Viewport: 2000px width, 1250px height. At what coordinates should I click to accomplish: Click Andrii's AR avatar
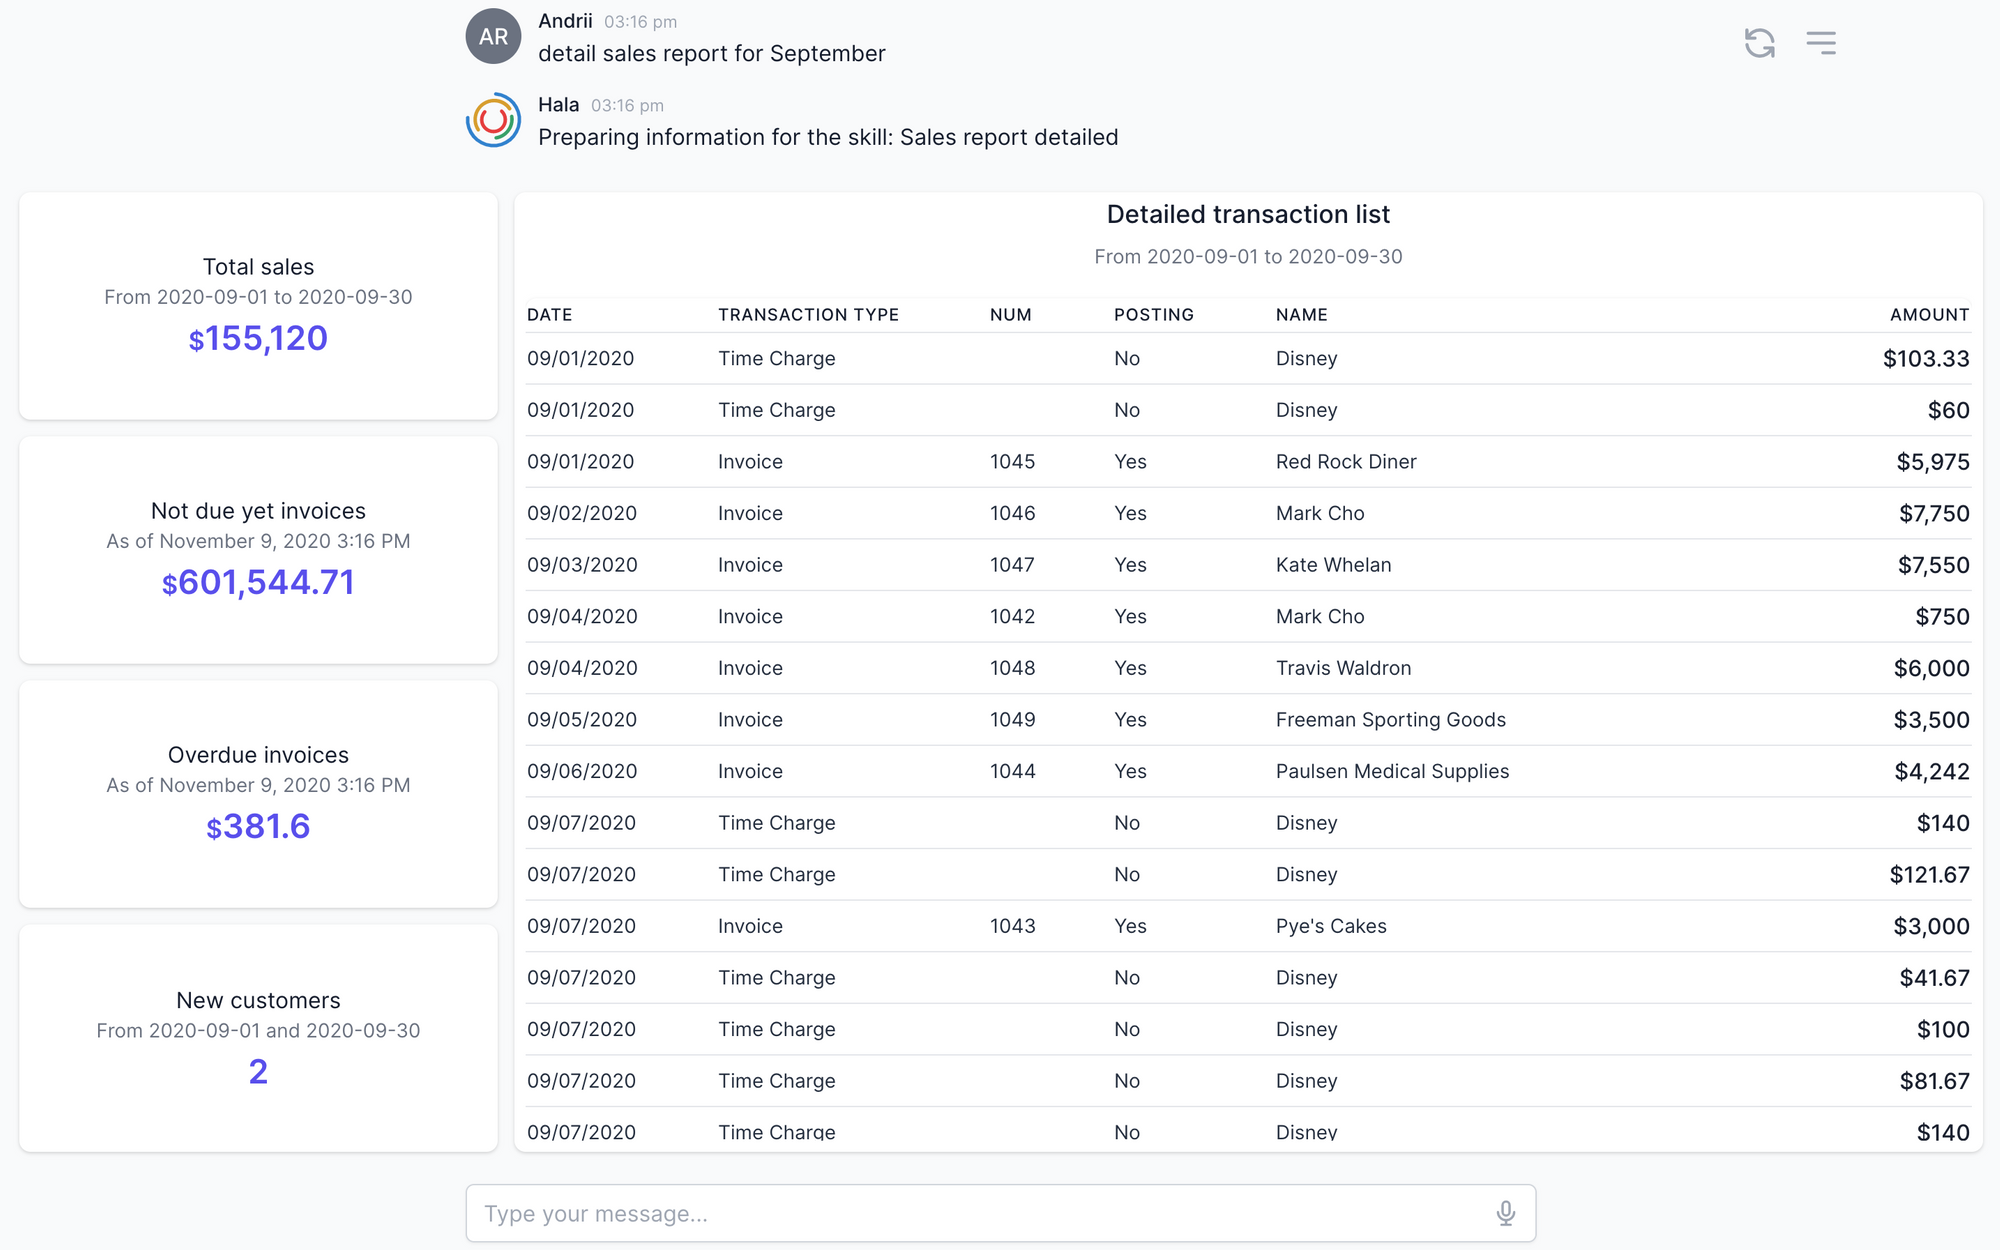pos(493,36)
